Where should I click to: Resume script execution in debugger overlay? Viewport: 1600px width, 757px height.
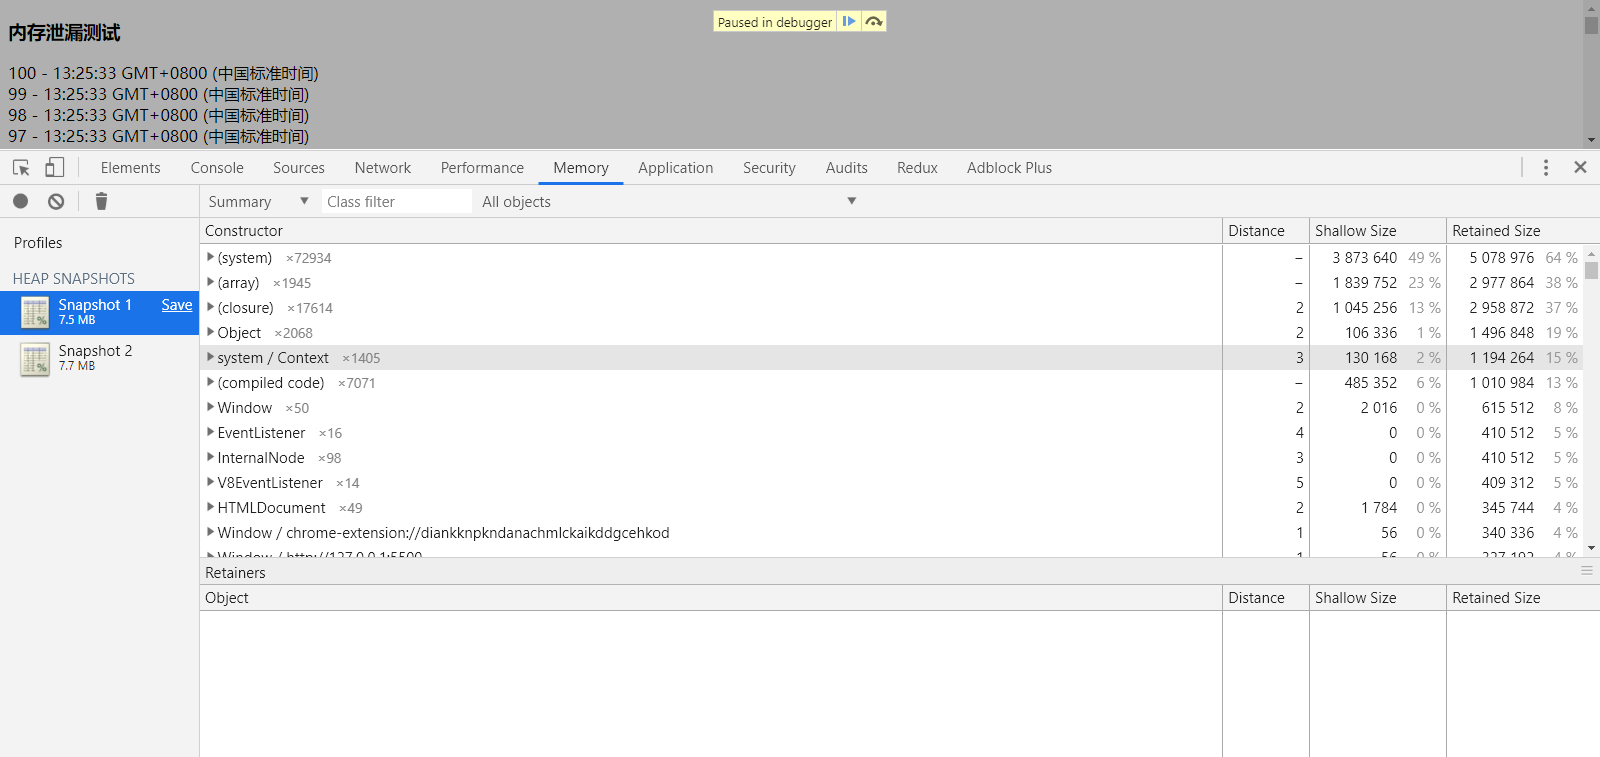[x=848, y=21]
